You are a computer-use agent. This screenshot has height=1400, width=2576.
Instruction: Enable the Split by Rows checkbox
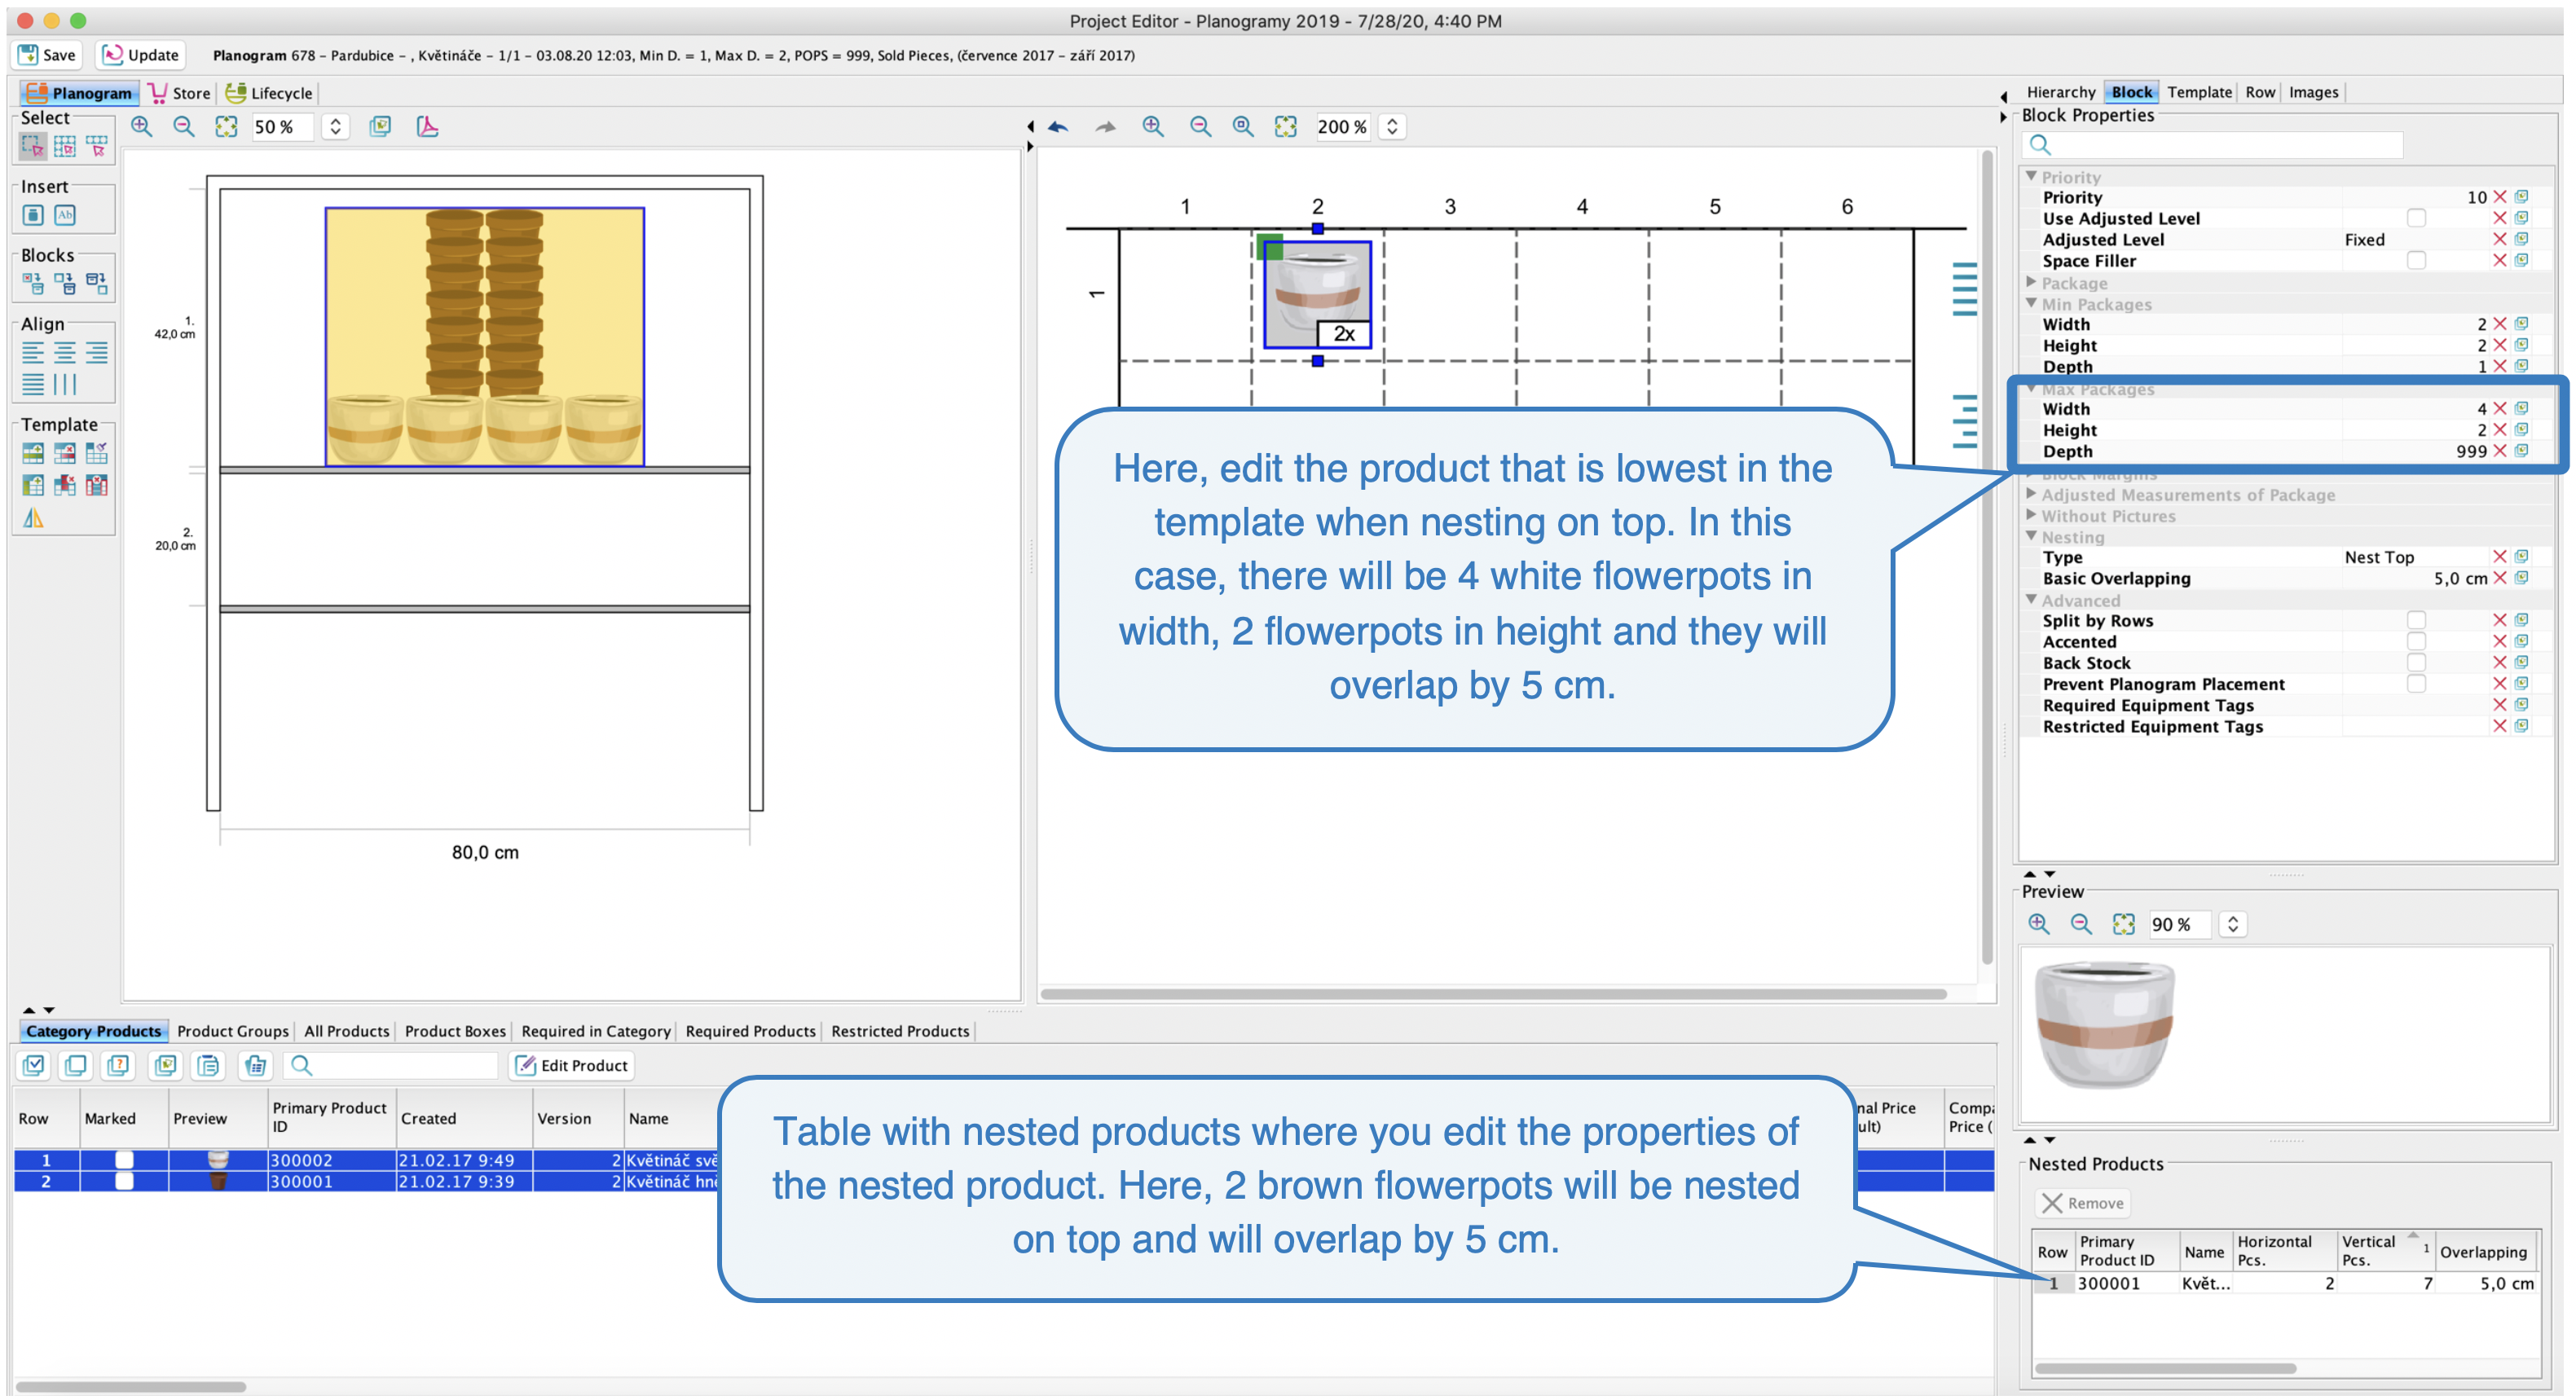click(x=2416, y=621)
